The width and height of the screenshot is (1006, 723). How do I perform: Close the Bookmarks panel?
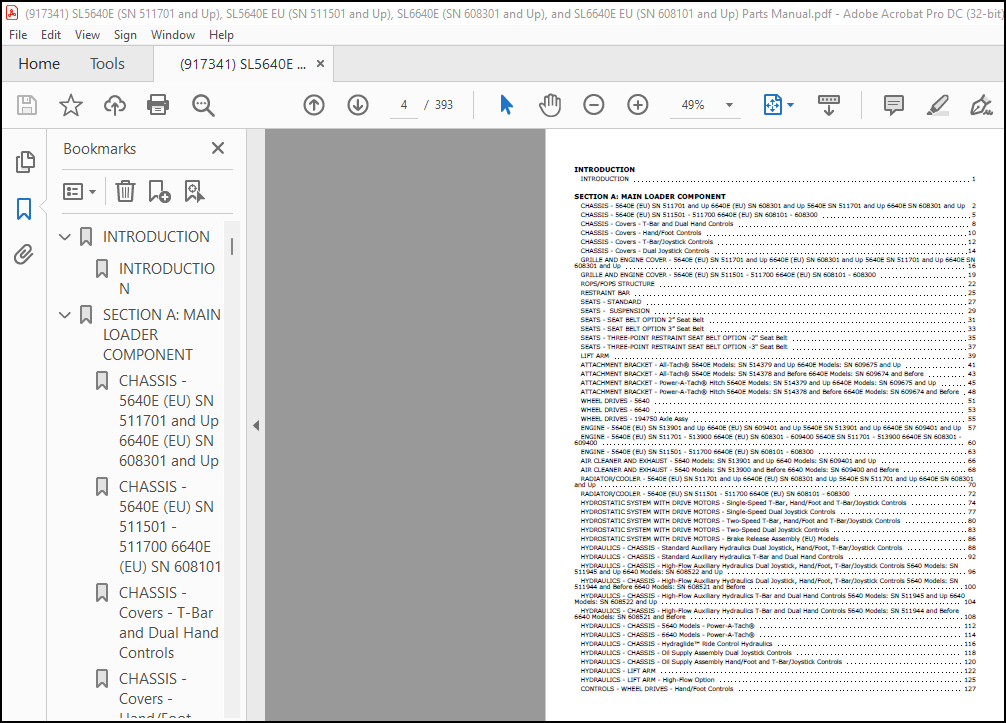coord(218,148)
